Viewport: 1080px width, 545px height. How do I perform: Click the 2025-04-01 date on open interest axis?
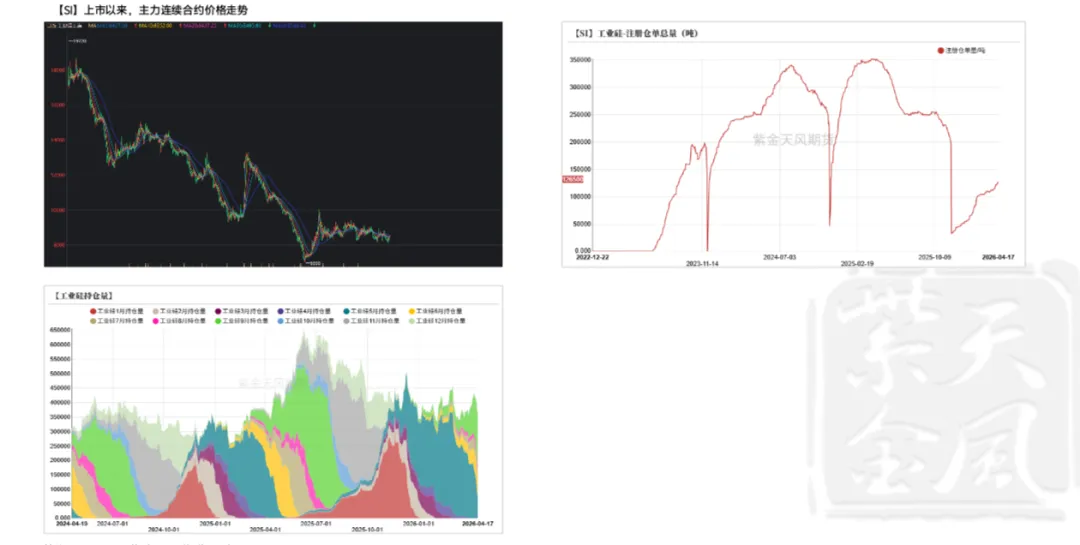[265, 529]
